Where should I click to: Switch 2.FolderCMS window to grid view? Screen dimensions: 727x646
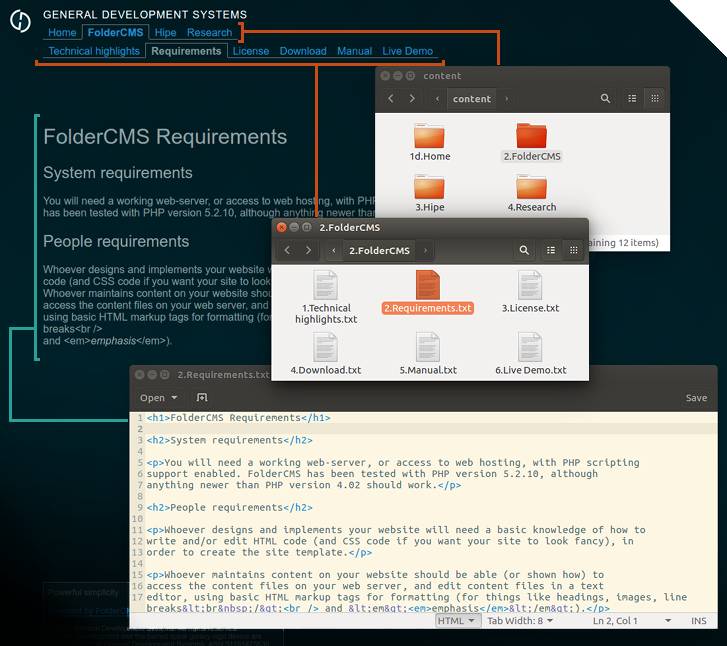(x=574, y=250)
